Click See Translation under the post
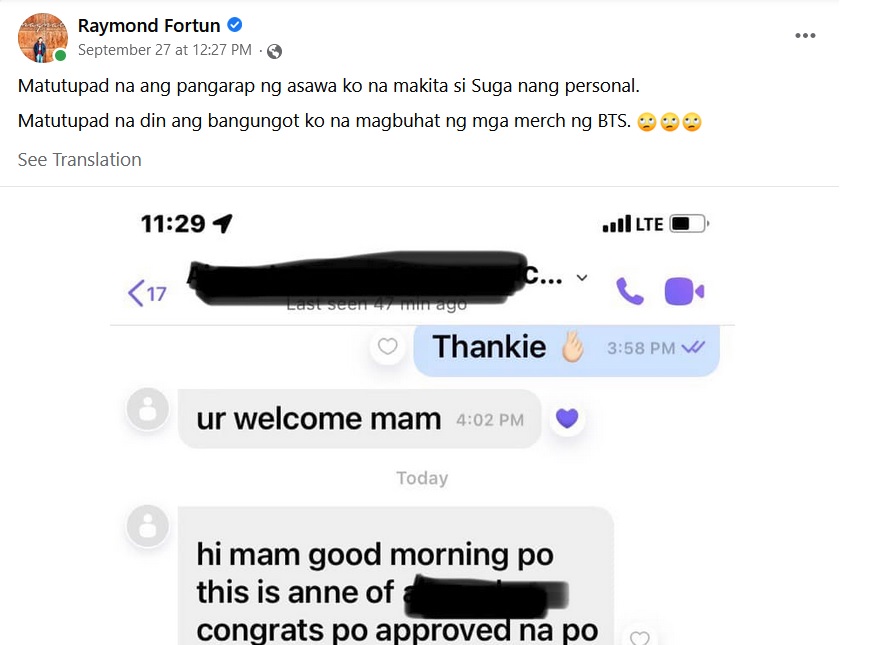869x645 pixels. (79, 160)
